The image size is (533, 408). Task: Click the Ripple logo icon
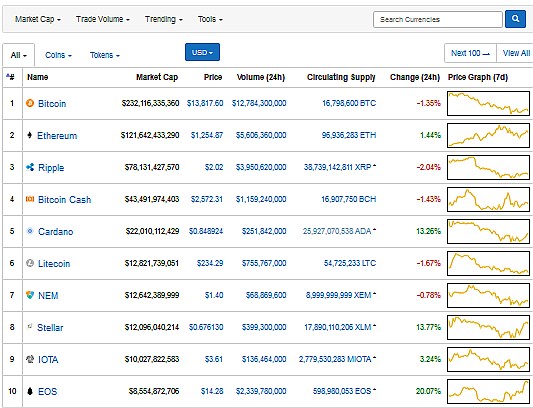[x=30, y=167]
